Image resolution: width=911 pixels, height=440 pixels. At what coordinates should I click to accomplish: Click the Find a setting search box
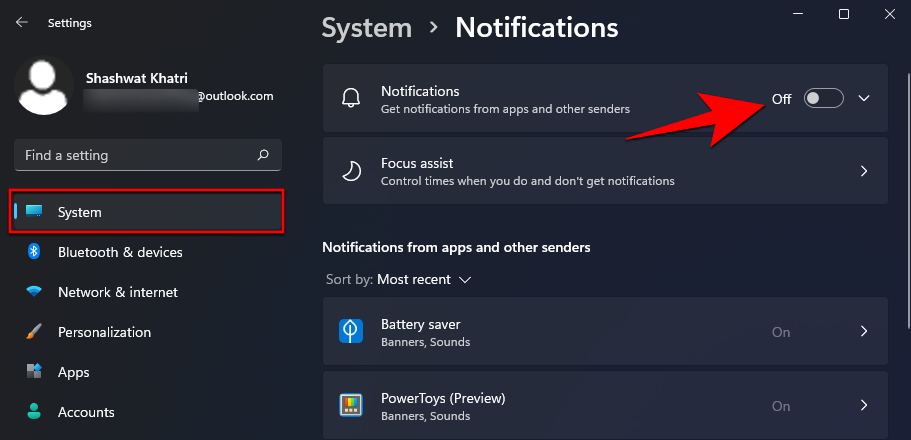click(x=135, y=155)
